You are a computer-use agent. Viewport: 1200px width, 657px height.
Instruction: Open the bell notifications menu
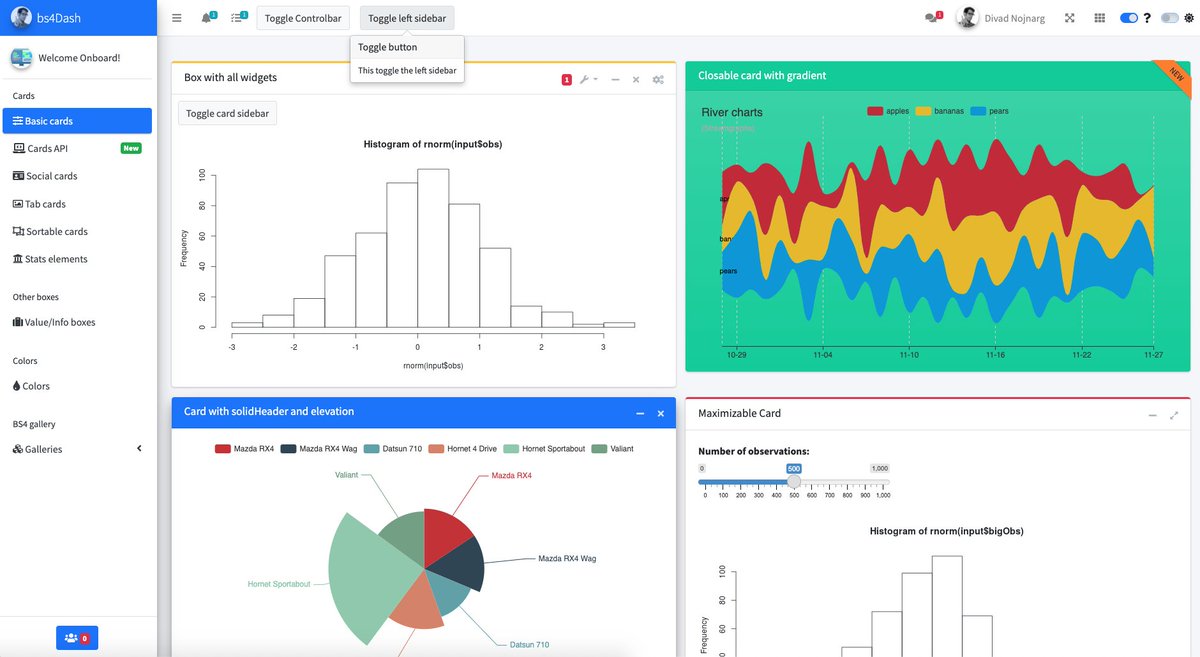click(208, 17)
